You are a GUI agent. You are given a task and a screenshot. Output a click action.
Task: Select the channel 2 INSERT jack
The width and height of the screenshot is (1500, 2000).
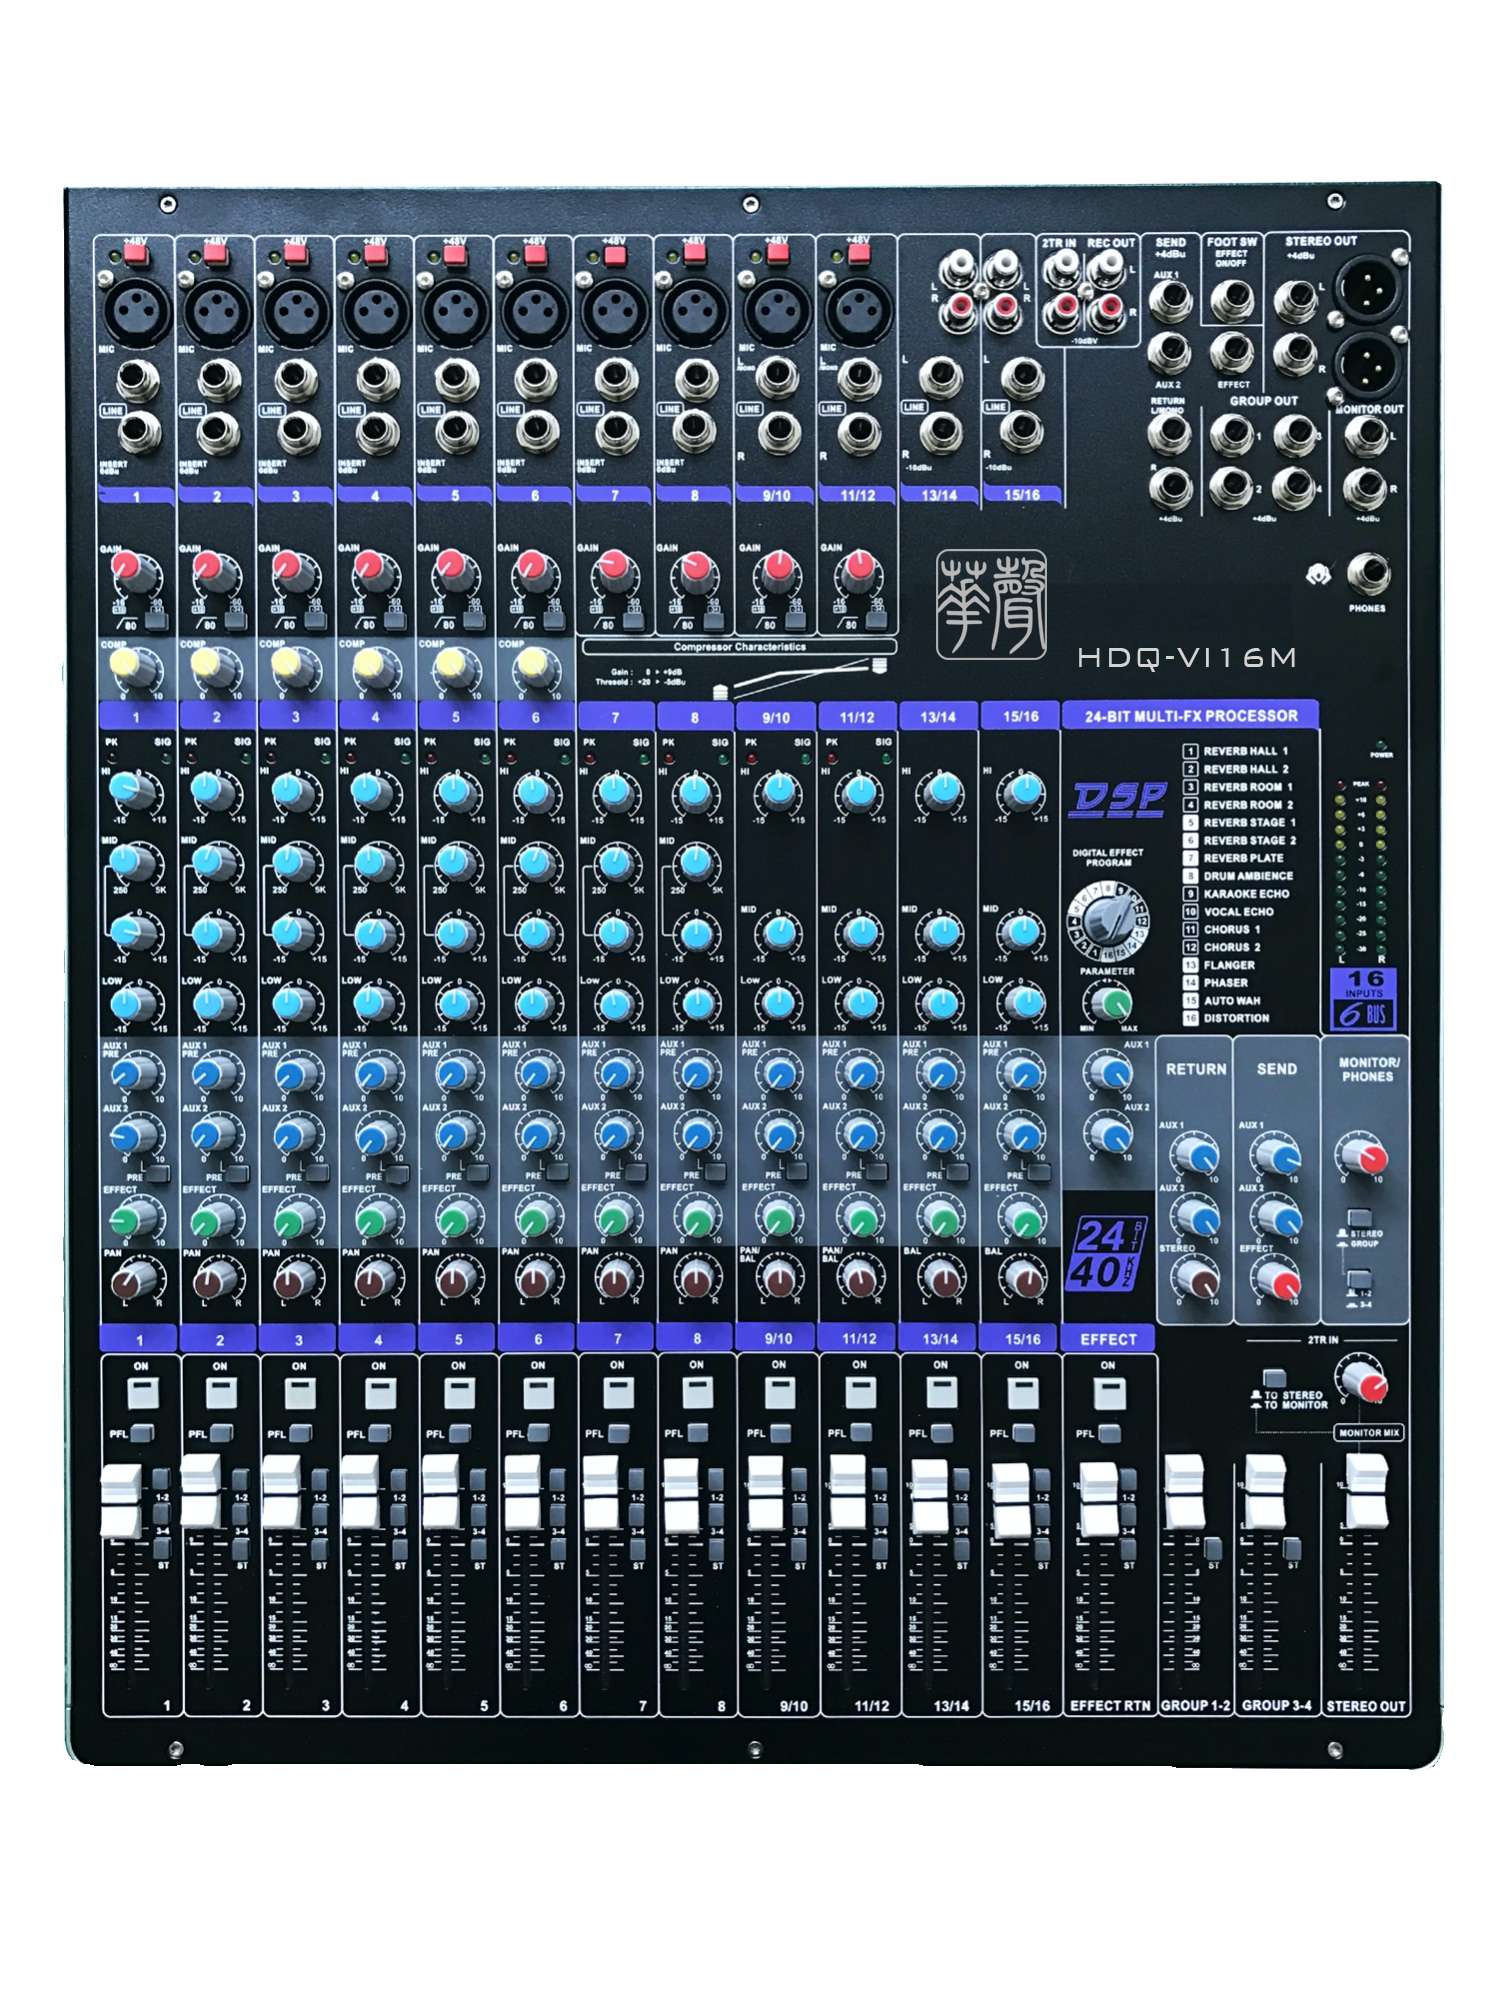[218, 434]
